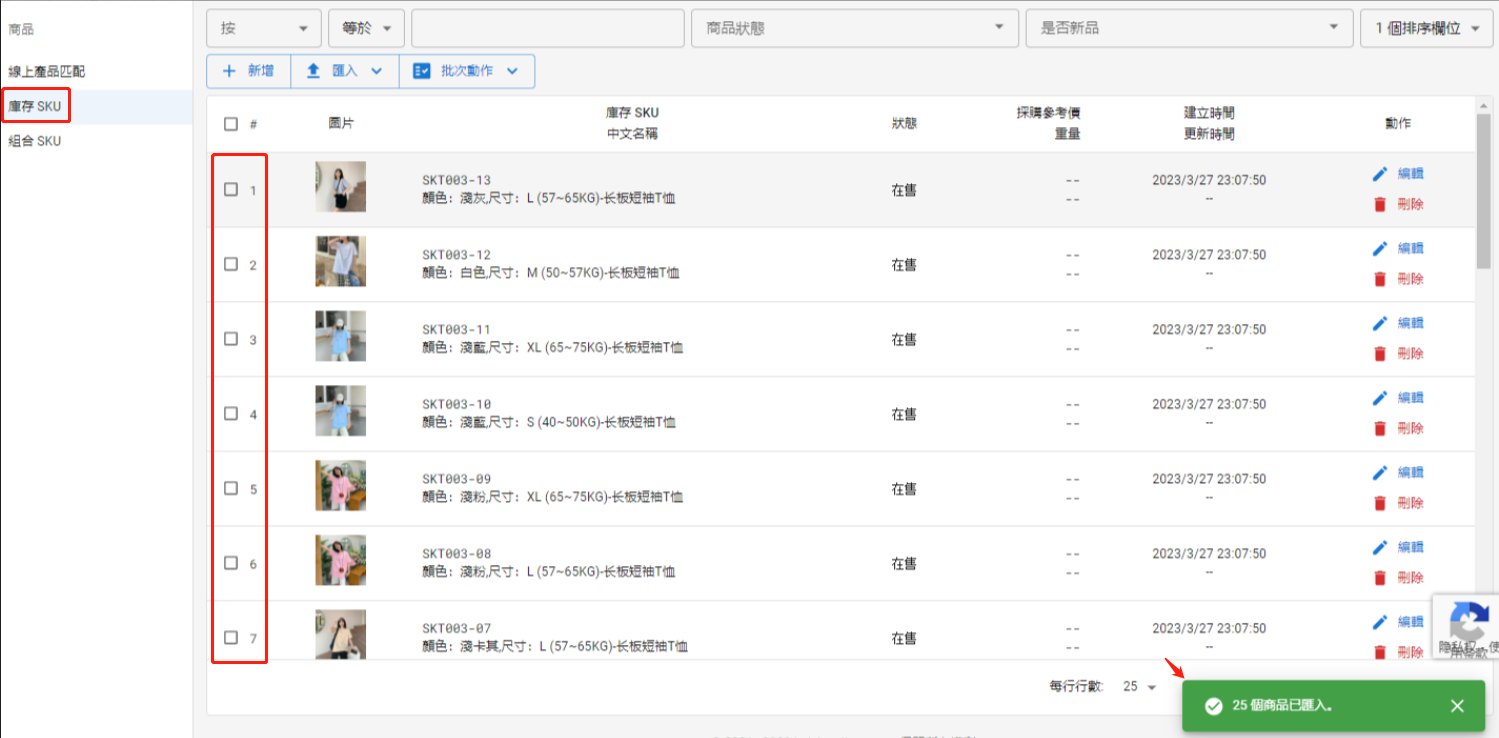The width and height of the screenshot is (1499, 738).
Task: Click the 編輯 link for SKT003-10
Action: pyautogui.click(x=1410, y=398)
